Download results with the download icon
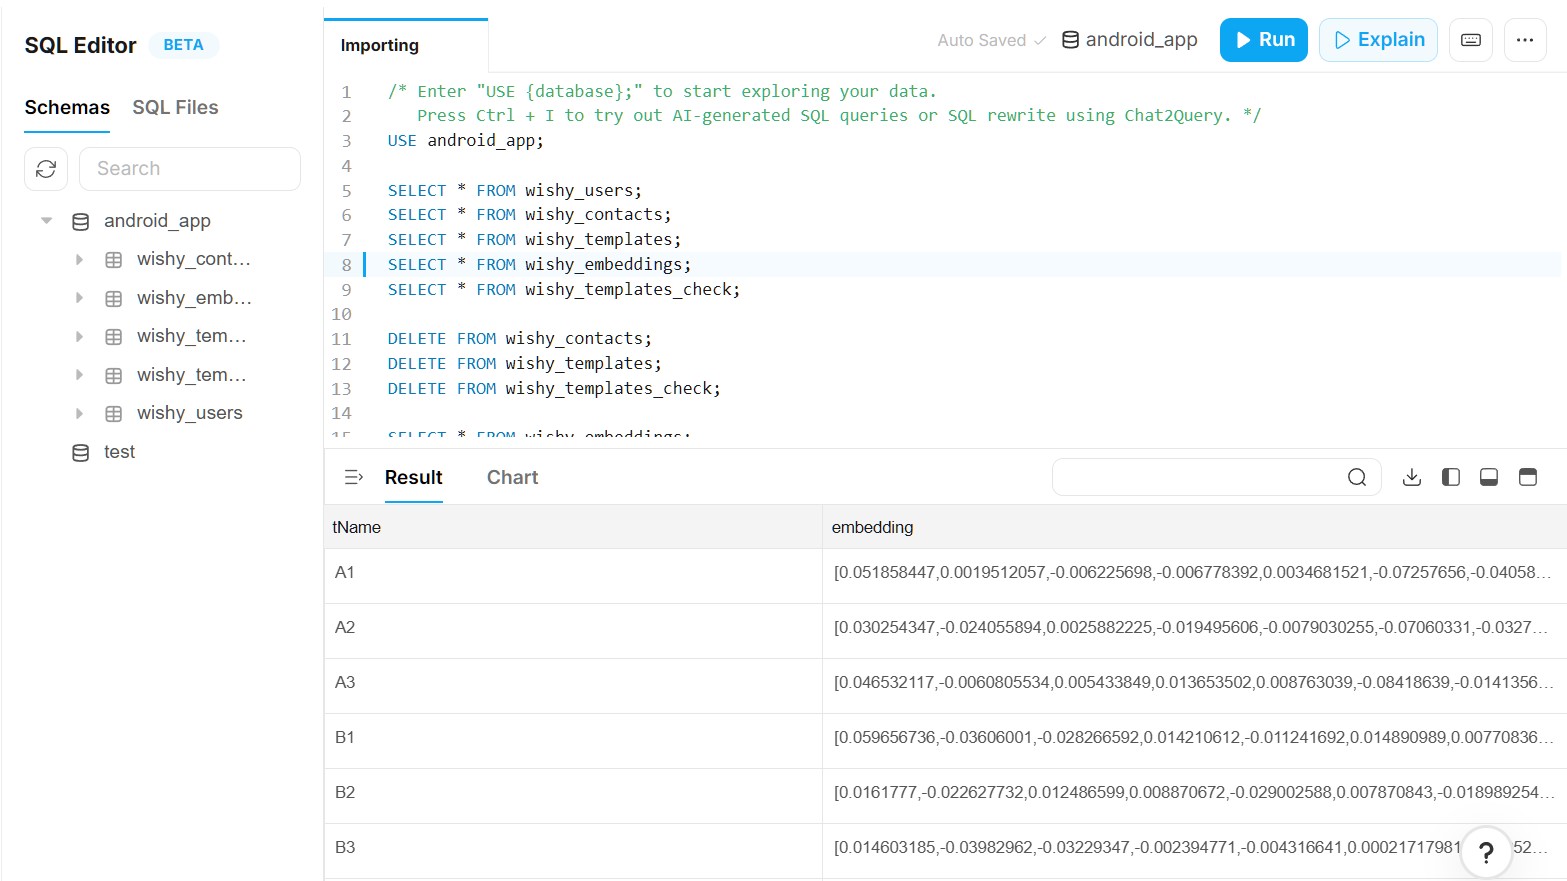 point(1412,477)
